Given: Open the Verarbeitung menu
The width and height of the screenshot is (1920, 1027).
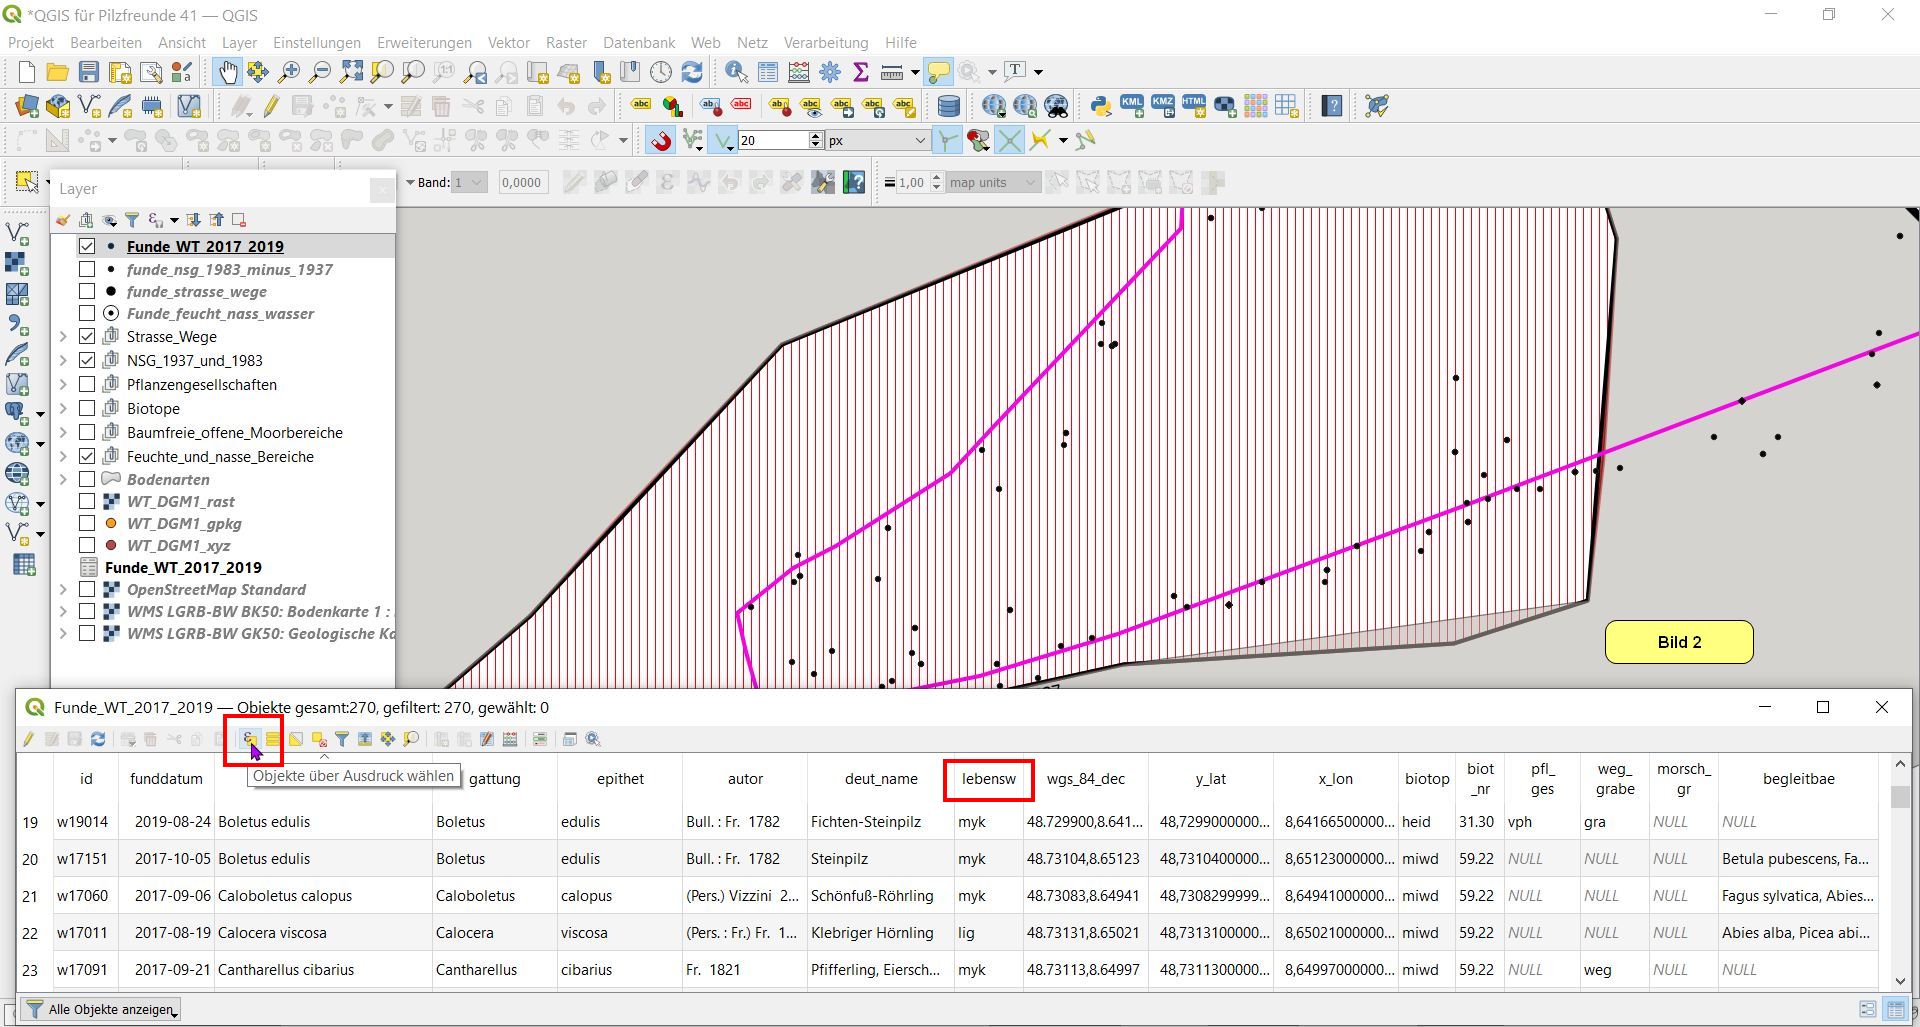Looking at the screenshot, I should pyautogui.click(x=825, y=43).
